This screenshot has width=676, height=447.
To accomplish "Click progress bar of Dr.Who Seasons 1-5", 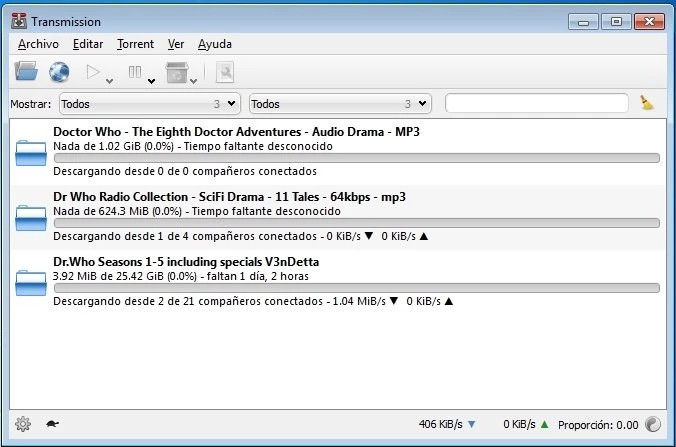I will click(x=355, y=288).
